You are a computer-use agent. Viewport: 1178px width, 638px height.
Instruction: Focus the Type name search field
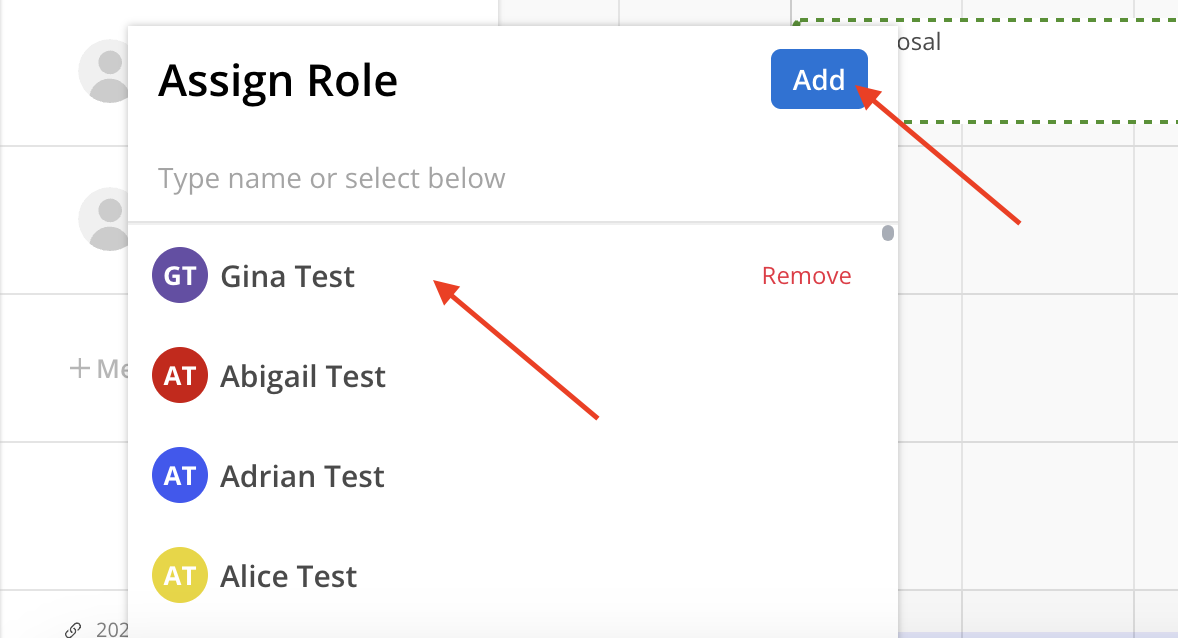click(x=512, y=178)
